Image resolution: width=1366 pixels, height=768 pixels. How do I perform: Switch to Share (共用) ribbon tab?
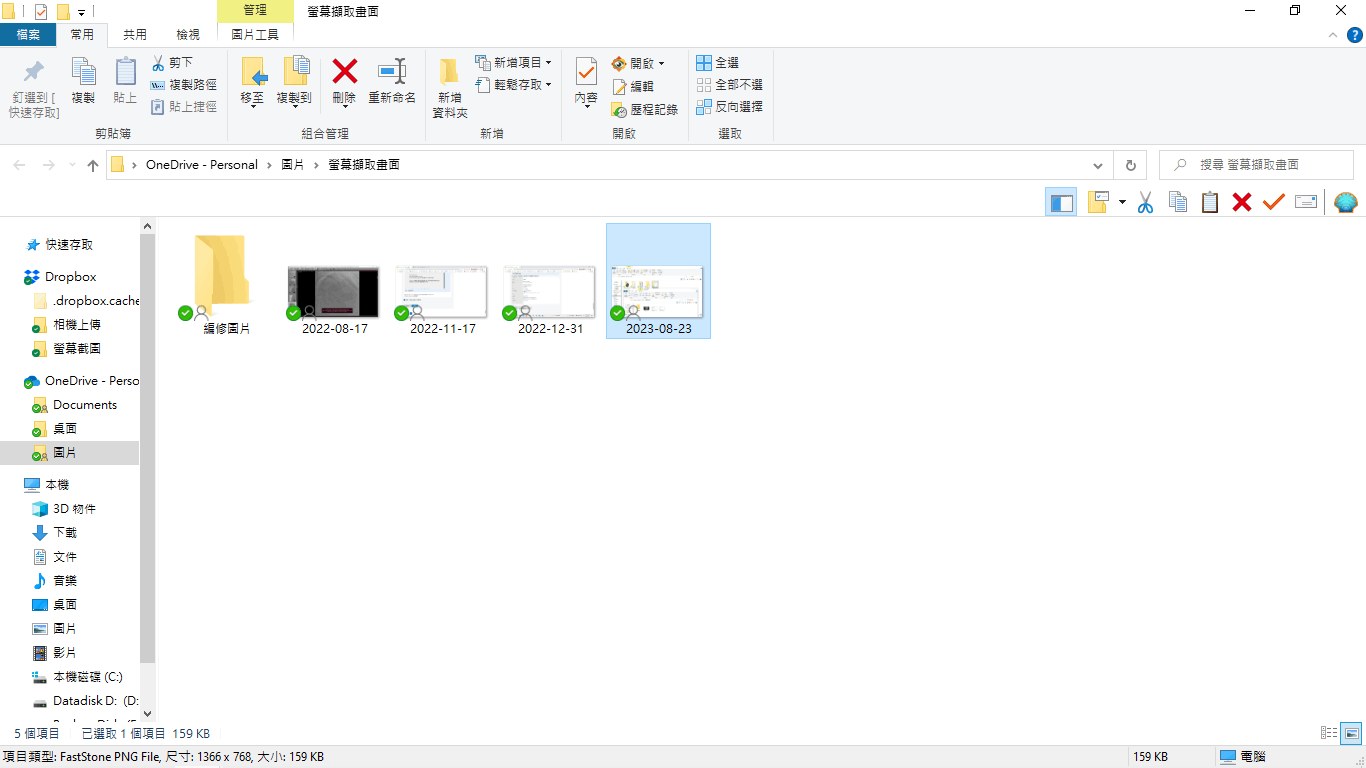click(135, 34)
